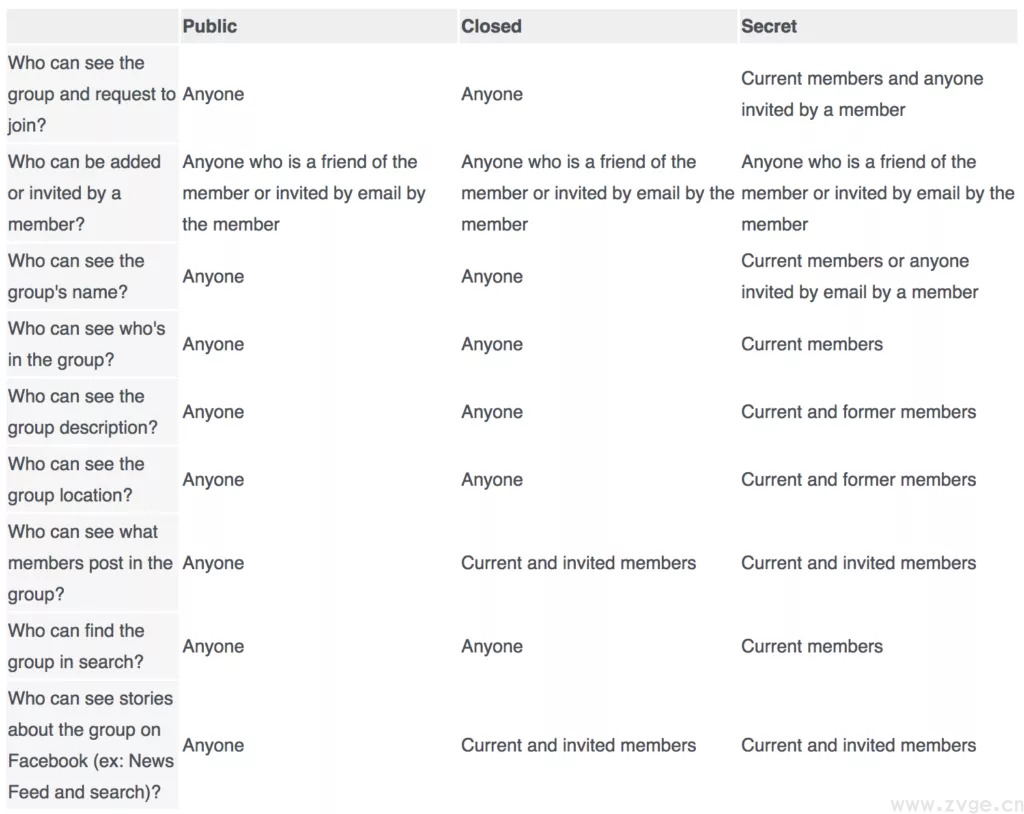Select the "Who can see the group description?" label
The image size is (1024, 814).
(82, 412)
